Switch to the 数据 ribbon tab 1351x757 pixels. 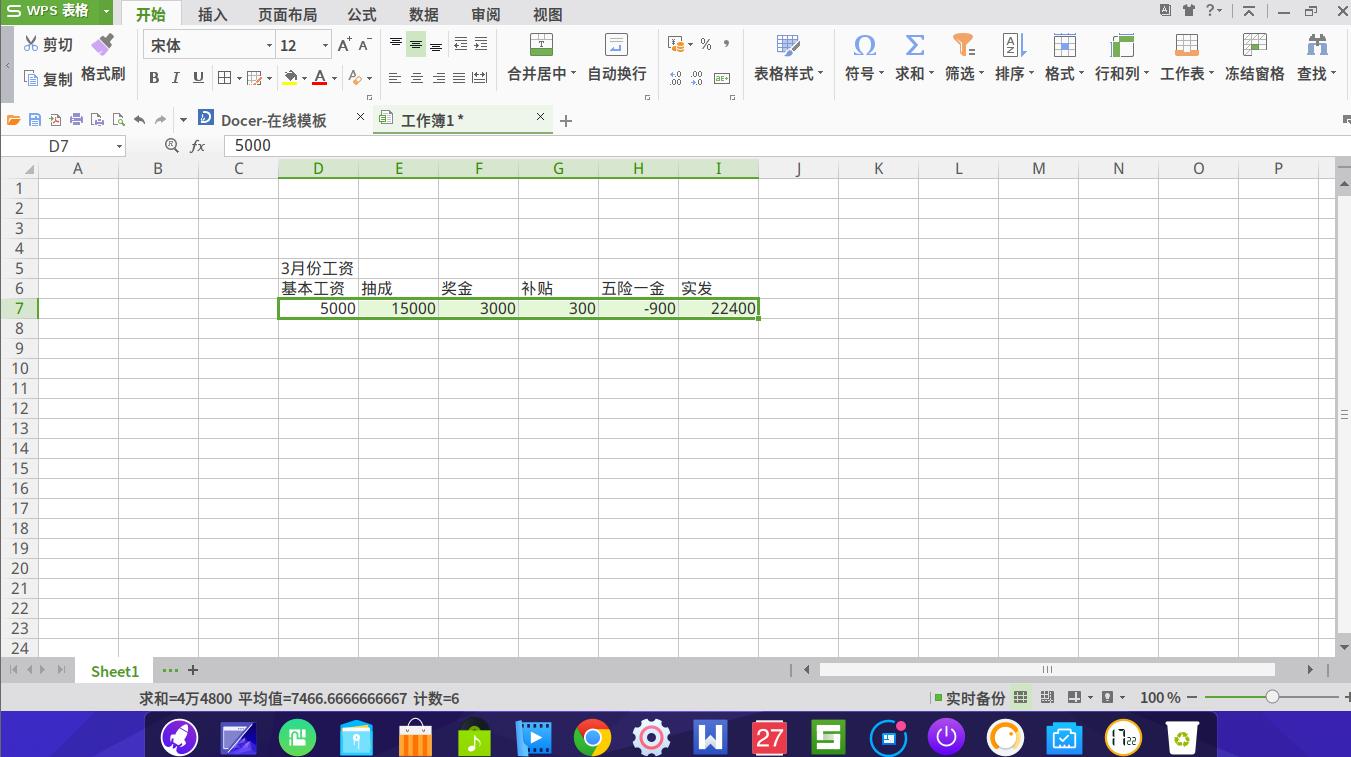[x=423, y=14]
